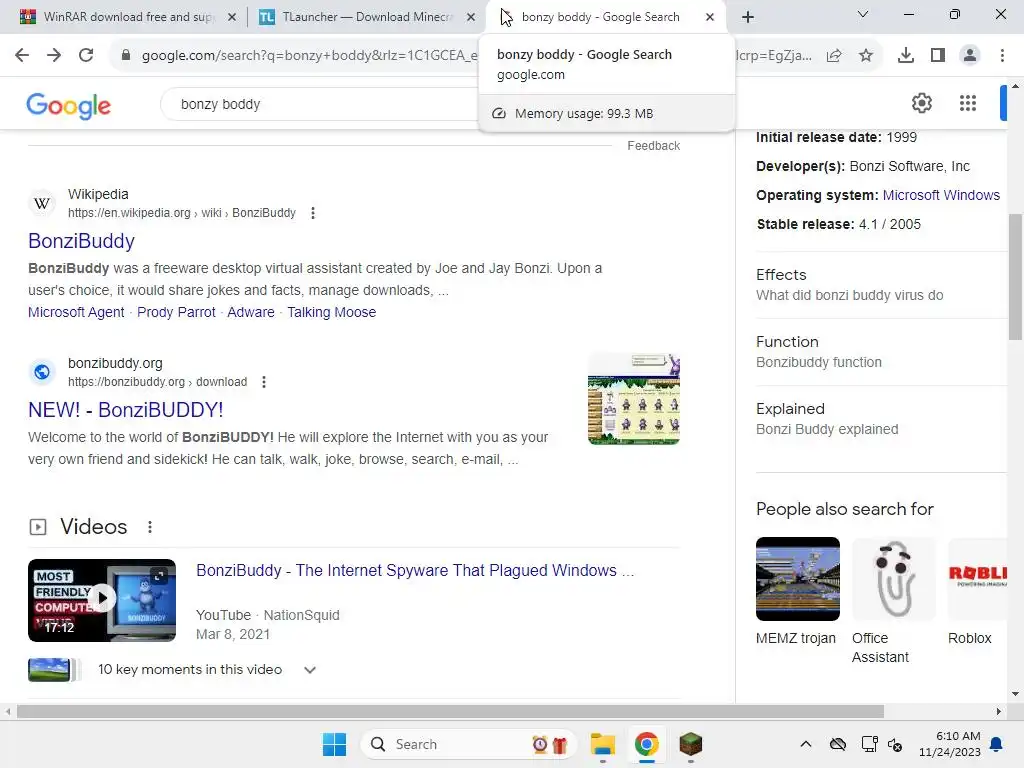
Task: Expand 10 key moments in this video
Action: (310, 670)
